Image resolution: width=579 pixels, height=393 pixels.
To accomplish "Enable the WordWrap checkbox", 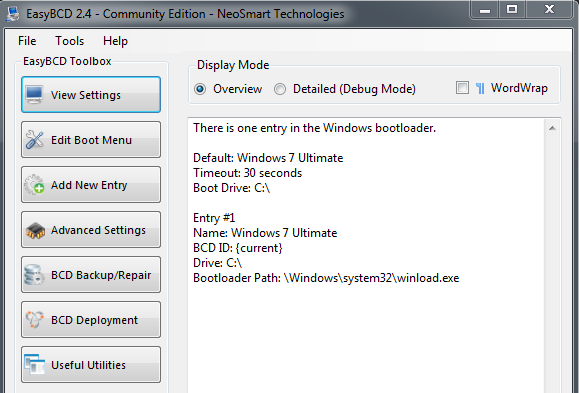I will (x=462, y=88).
